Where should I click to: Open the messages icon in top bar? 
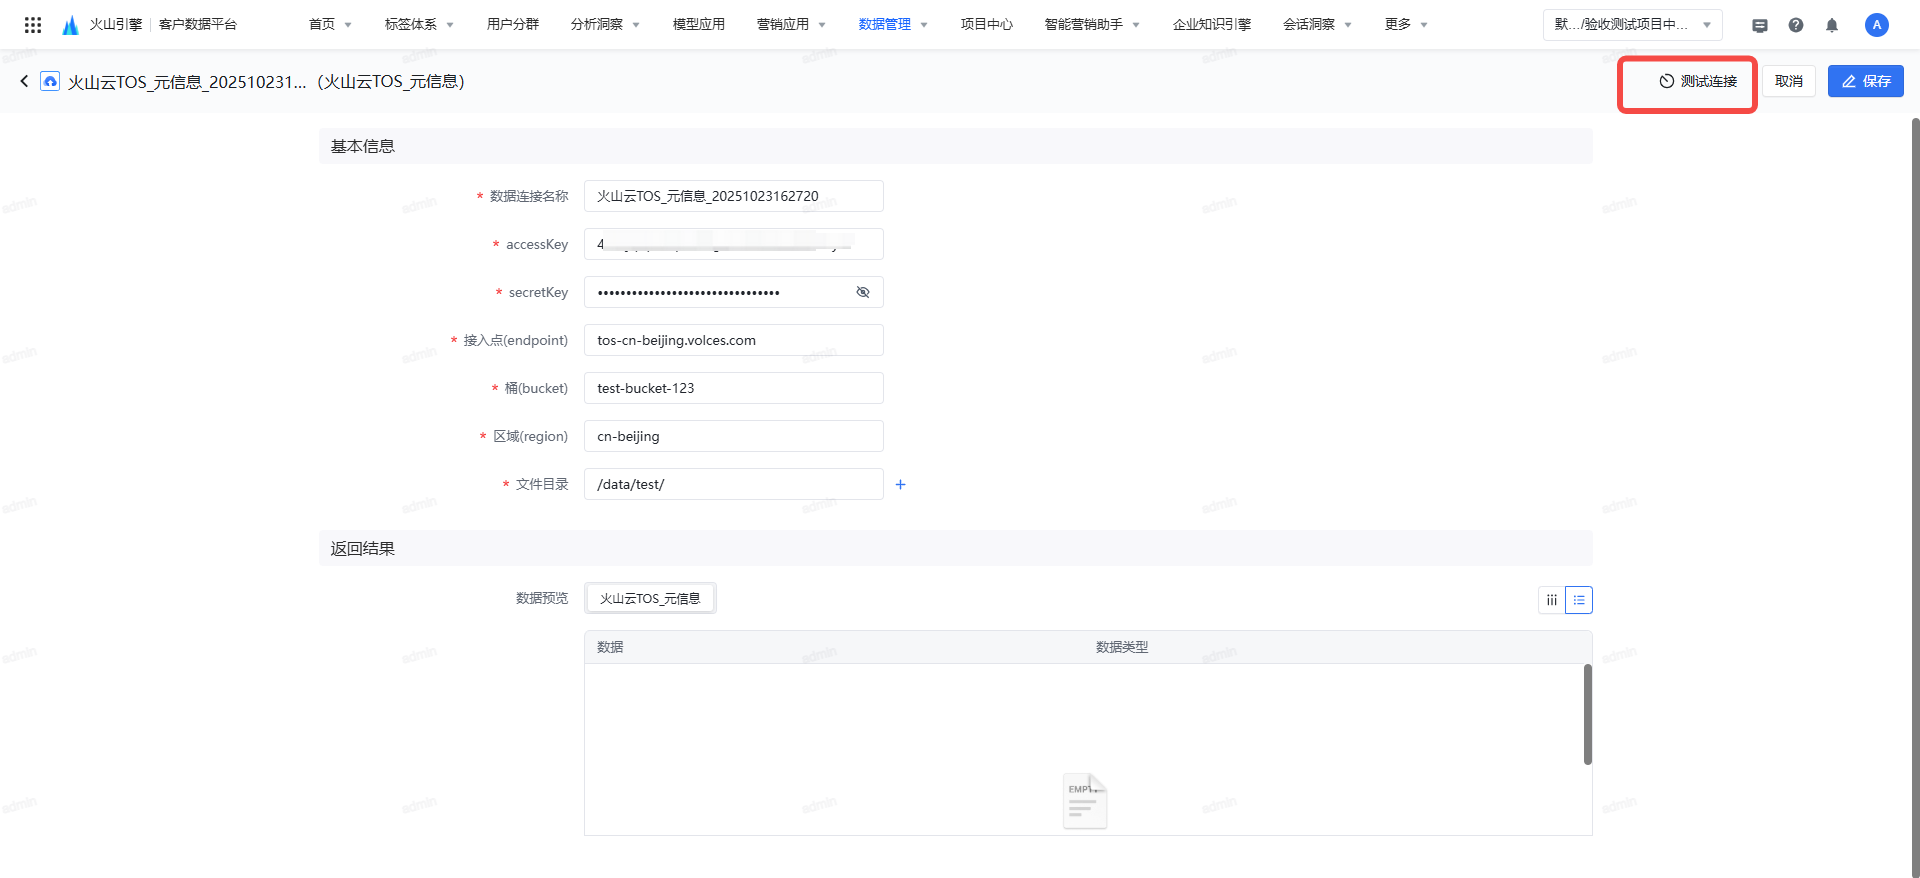point(1760,25)
